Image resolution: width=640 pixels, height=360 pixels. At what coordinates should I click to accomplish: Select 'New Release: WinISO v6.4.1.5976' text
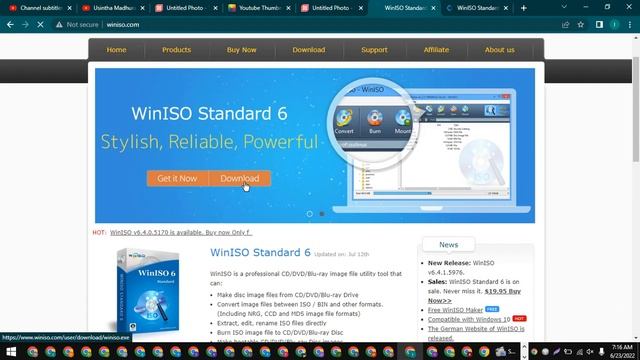(461, 267)
